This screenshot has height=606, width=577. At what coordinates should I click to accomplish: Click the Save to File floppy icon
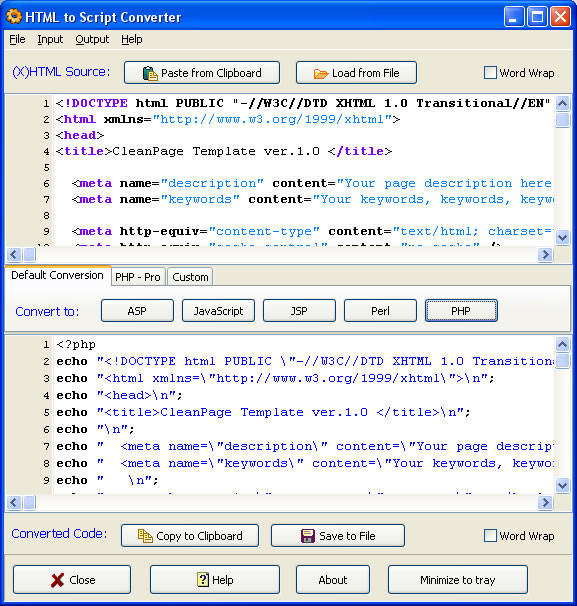click(x=308, y=536)
